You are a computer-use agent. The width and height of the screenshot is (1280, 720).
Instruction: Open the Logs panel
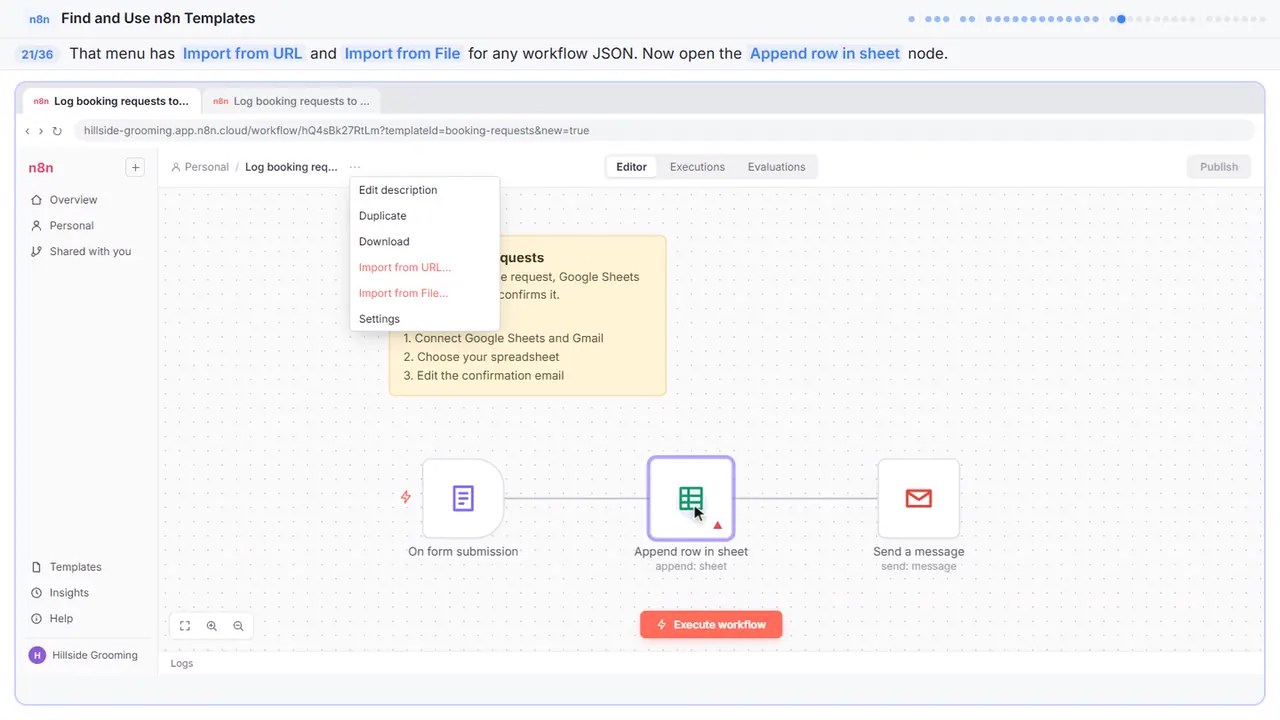(182, 663)
